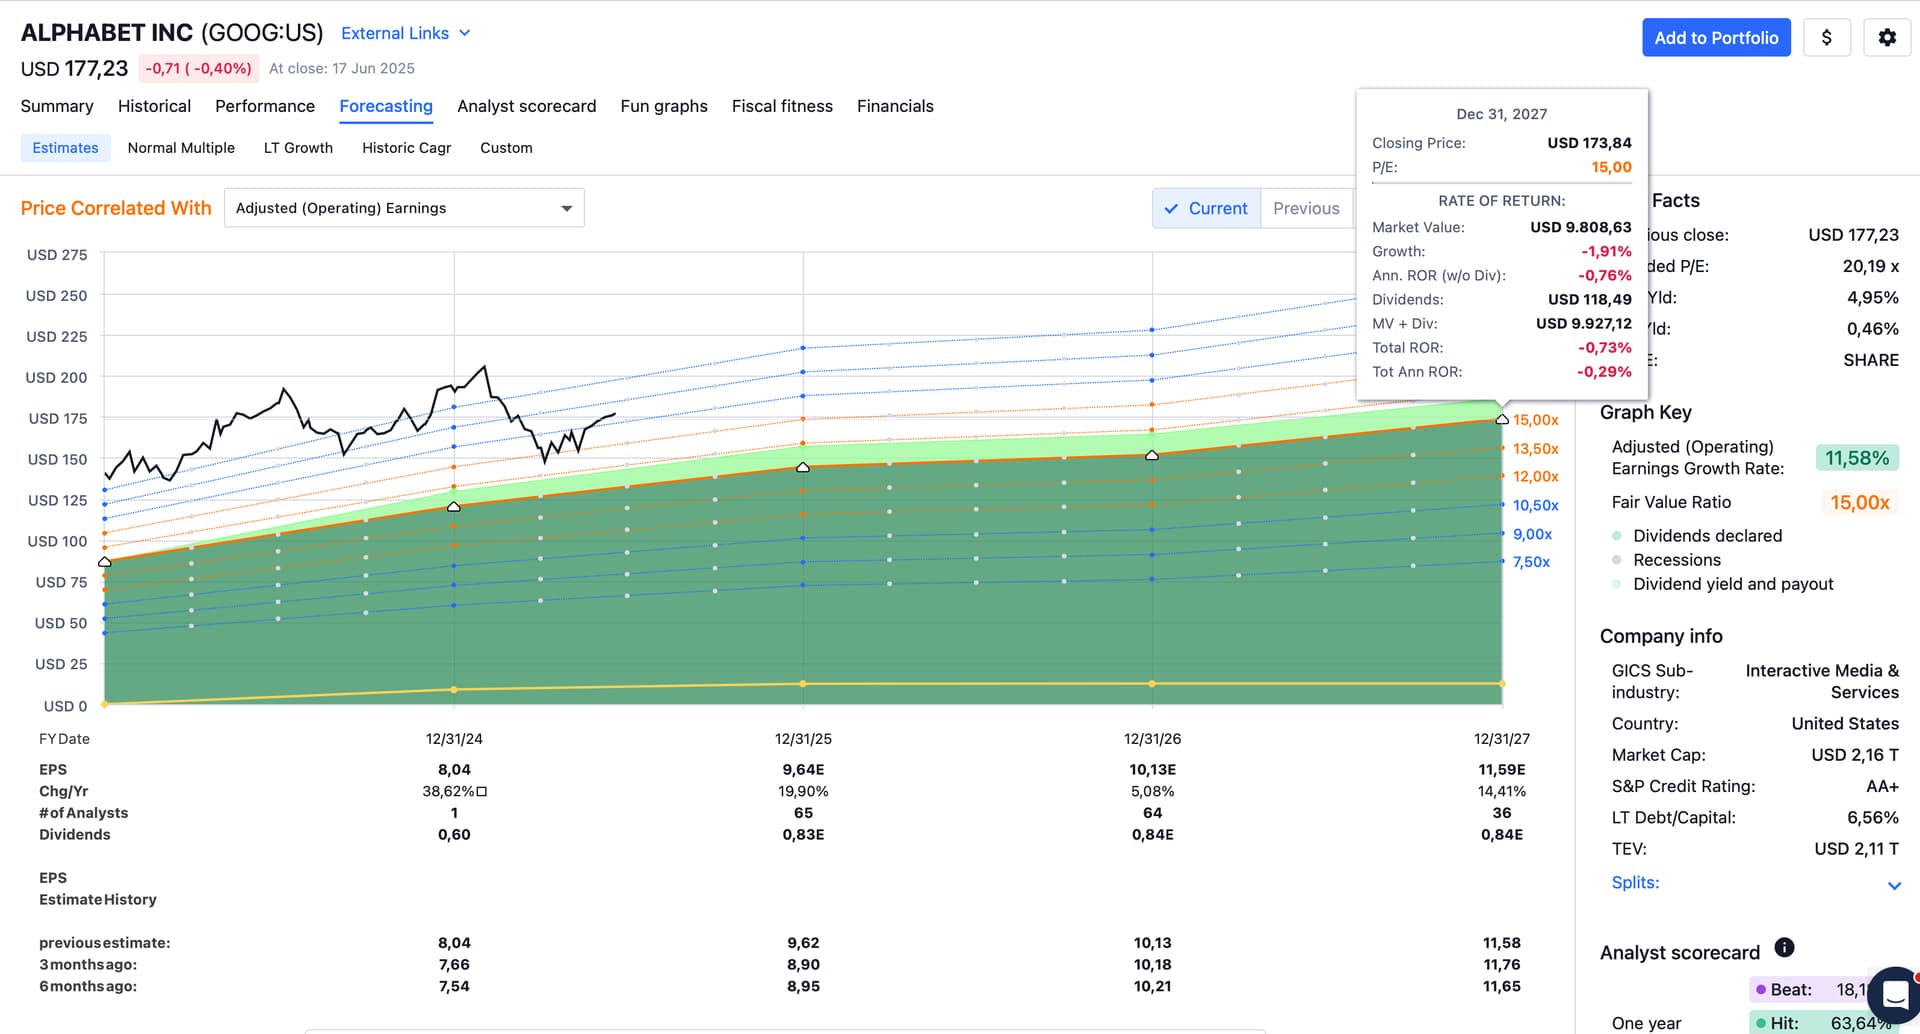The image size is (1920, 1034).
Task: Toggle Dividend yield and payout display
Action: coord(1723,584)
